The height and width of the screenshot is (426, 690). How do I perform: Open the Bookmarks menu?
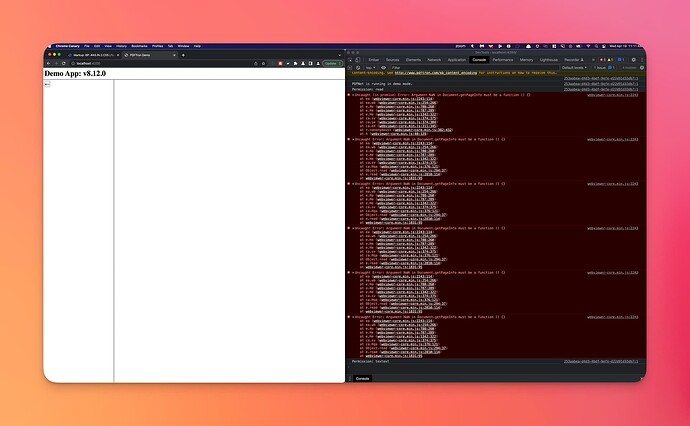pyautogui.click(x=139, y=46)
